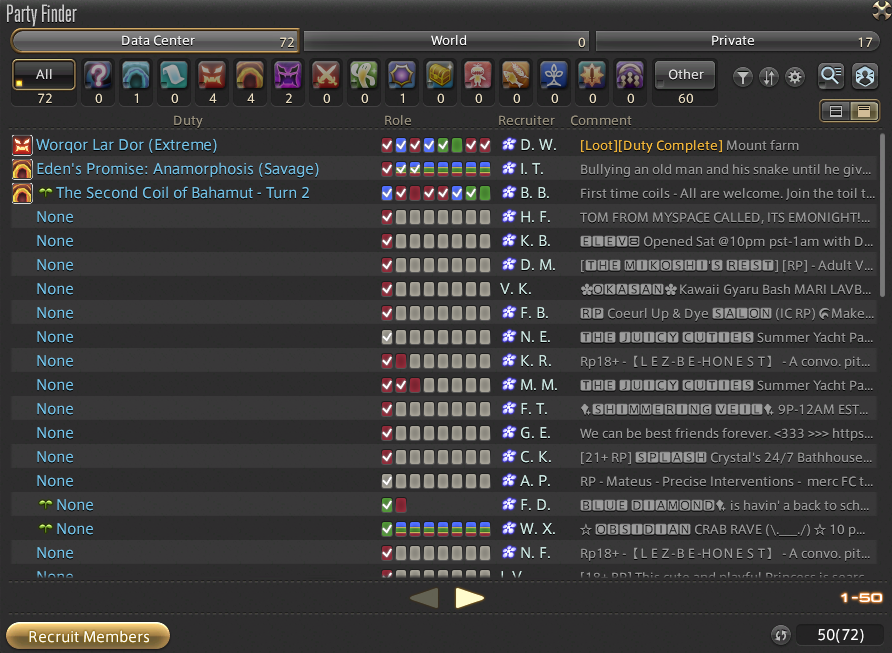Select the Other category button

pyautogui.click(x=685, y=75)
